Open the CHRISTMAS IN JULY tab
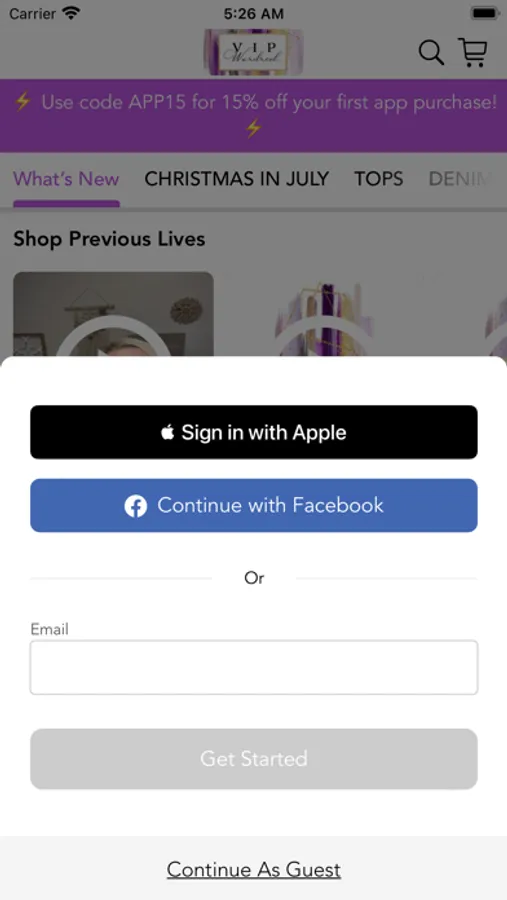507x900 pixels. [237, 179]
